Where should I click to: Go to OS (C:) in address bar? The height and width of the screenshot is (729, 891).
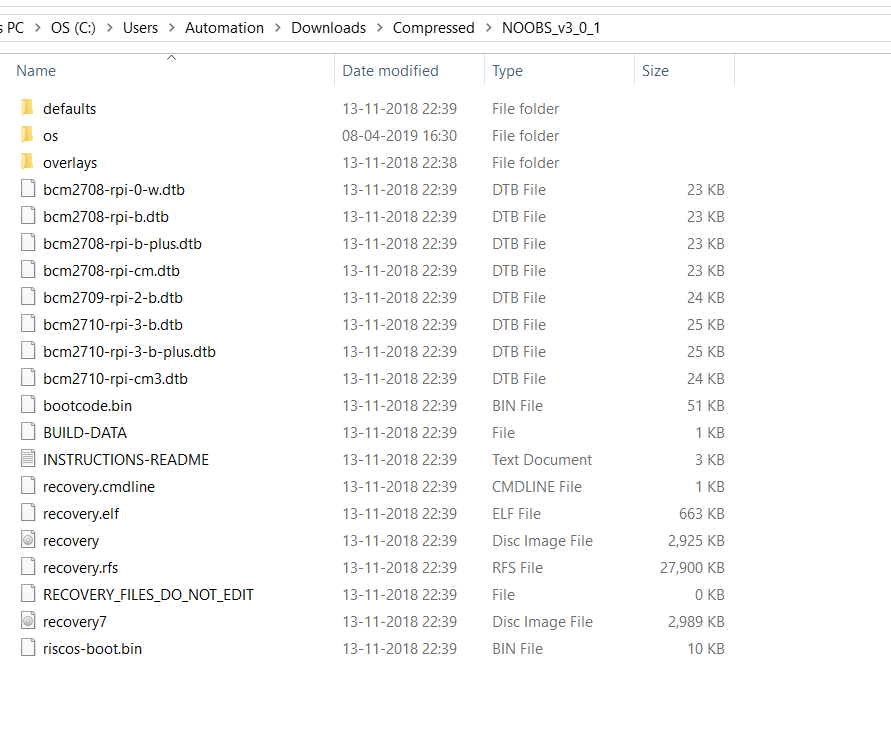[73, 27]
